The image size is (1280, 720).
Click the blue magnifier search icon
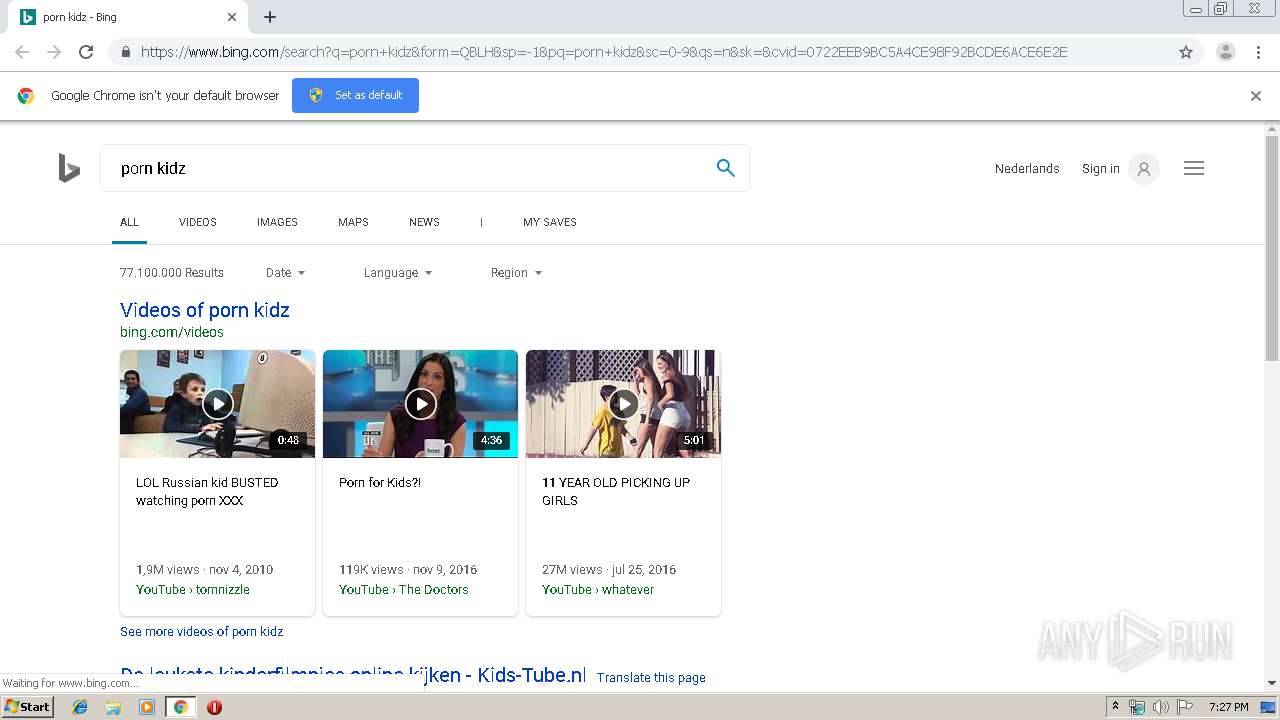(725, 168)
